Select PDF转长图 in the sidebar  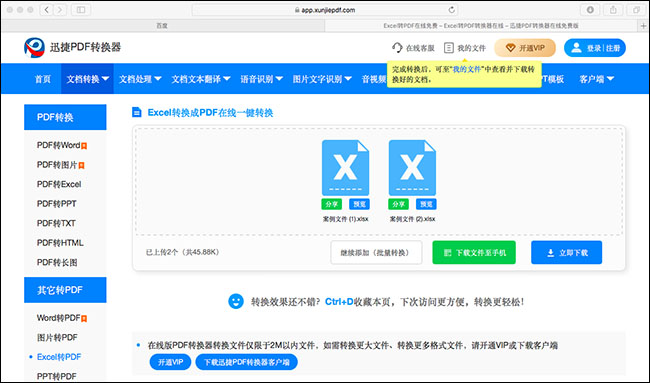57,262
